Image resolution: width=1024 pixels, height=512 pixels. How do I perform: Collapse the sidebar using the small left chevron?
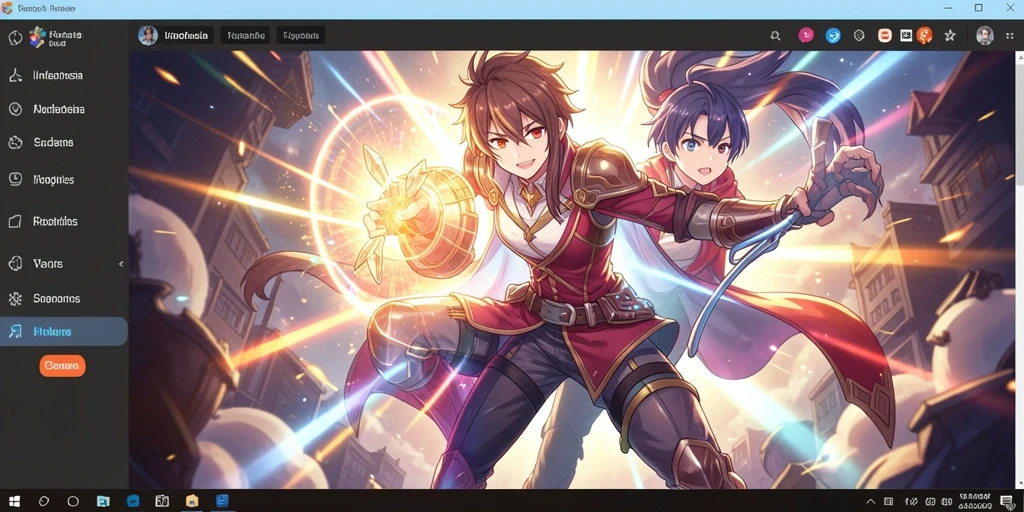coord(121,264)
